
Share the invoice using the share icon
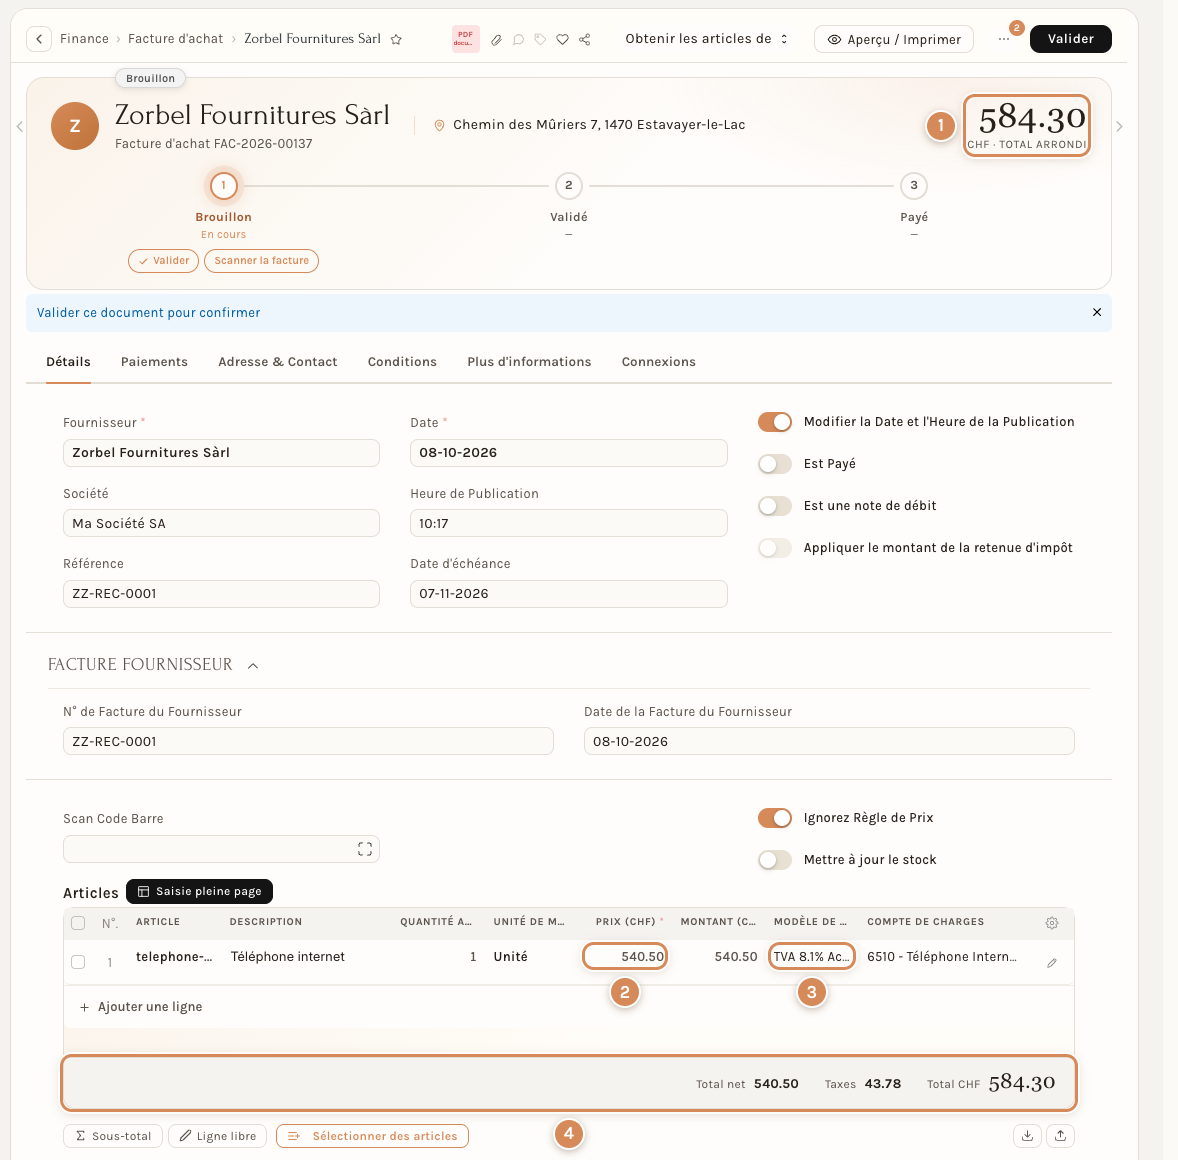point(584,40)
